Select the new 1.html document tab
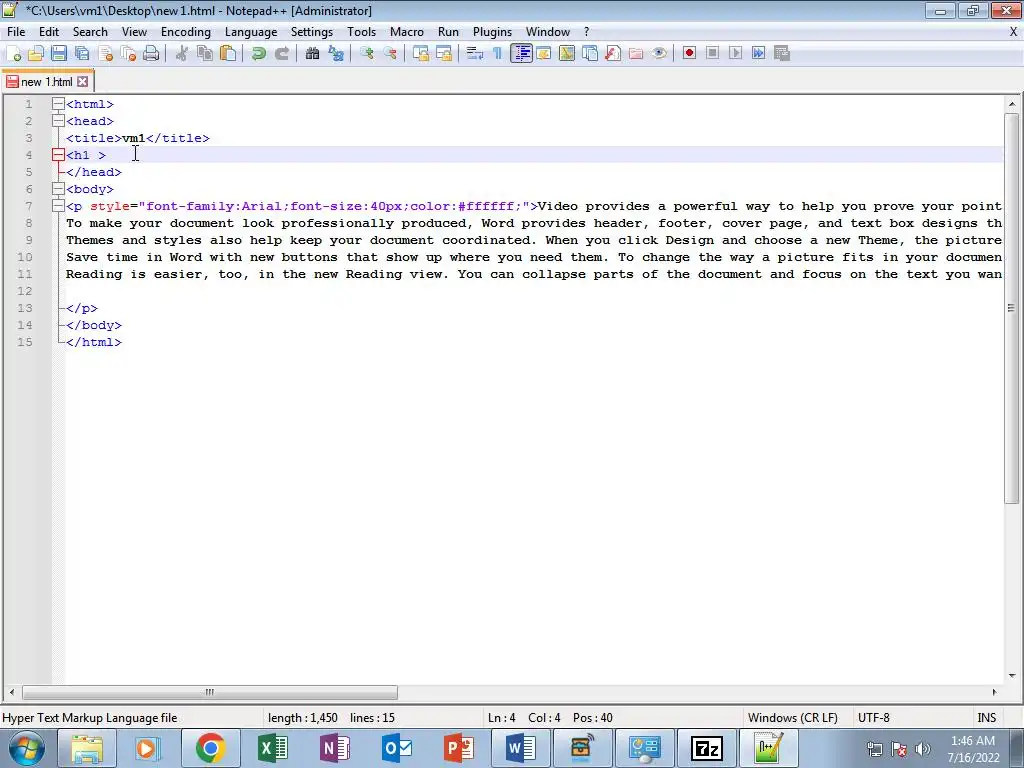1024x768 pixels. (46, 82)
